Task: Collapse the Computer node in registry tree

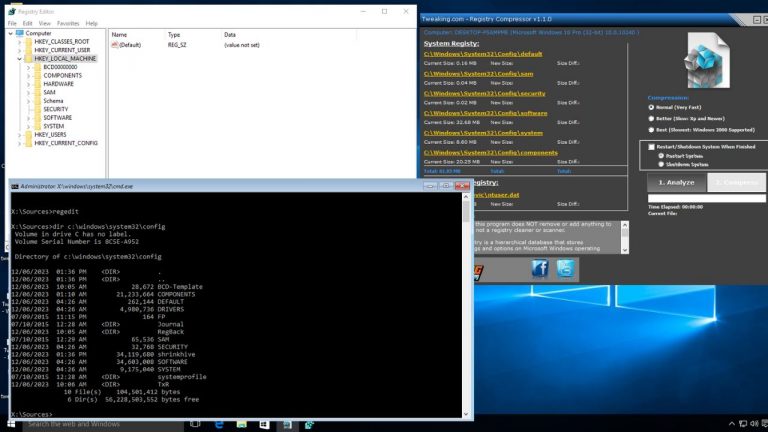Action: 11,33
